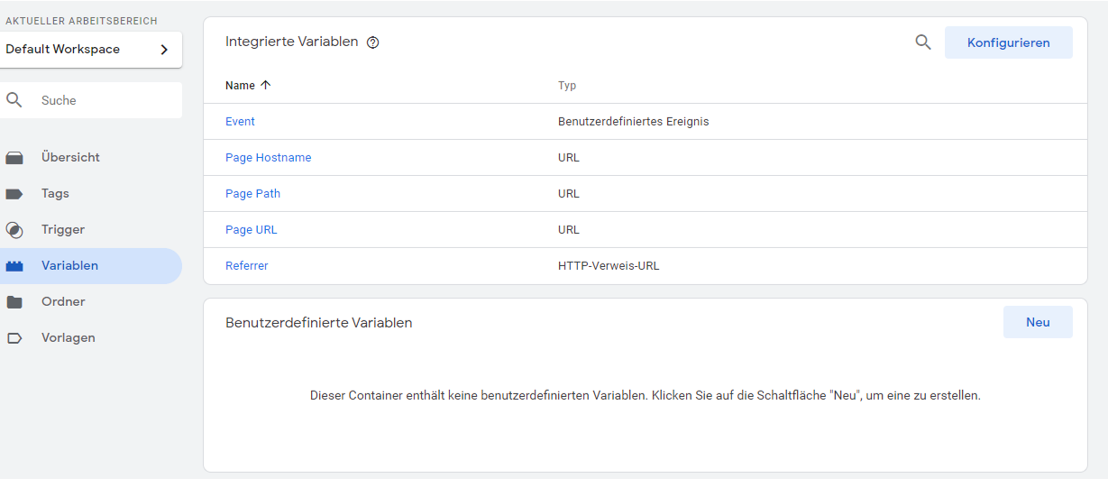Viewport: 1108px width, 479px height.
Task: Focus the Suche search field
Action: [x=91, y=100]
